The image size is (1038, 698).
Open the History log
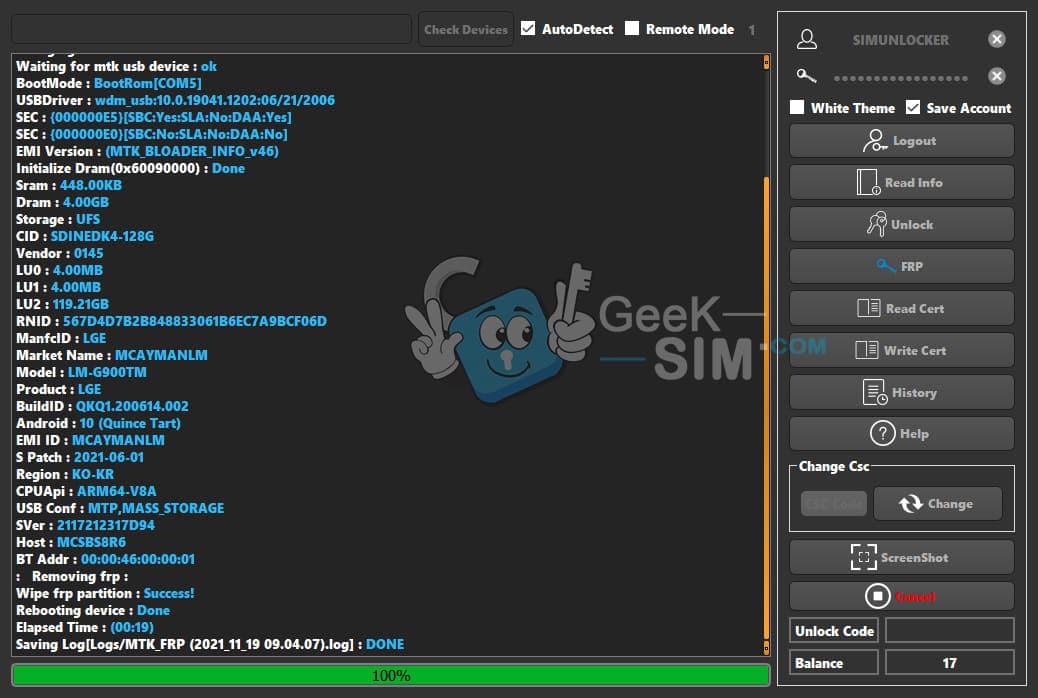pyautogui.click(x=901, y=392)
